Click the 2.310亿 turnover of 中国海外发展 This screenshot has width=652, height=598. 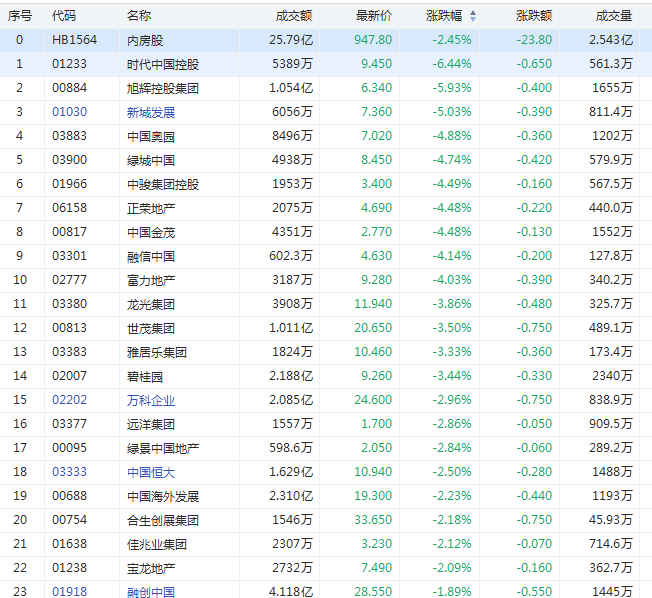[291, 496]
